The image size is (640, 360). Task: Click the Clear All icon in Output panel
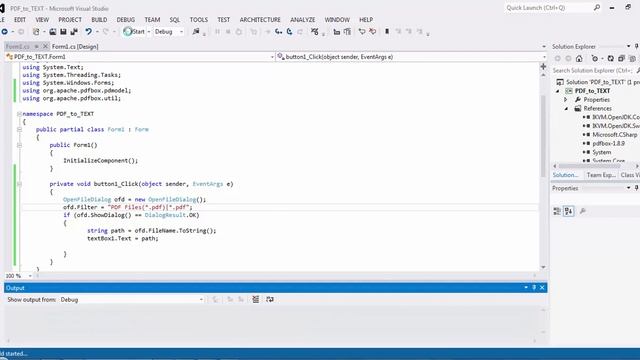[x=256, y=300]
